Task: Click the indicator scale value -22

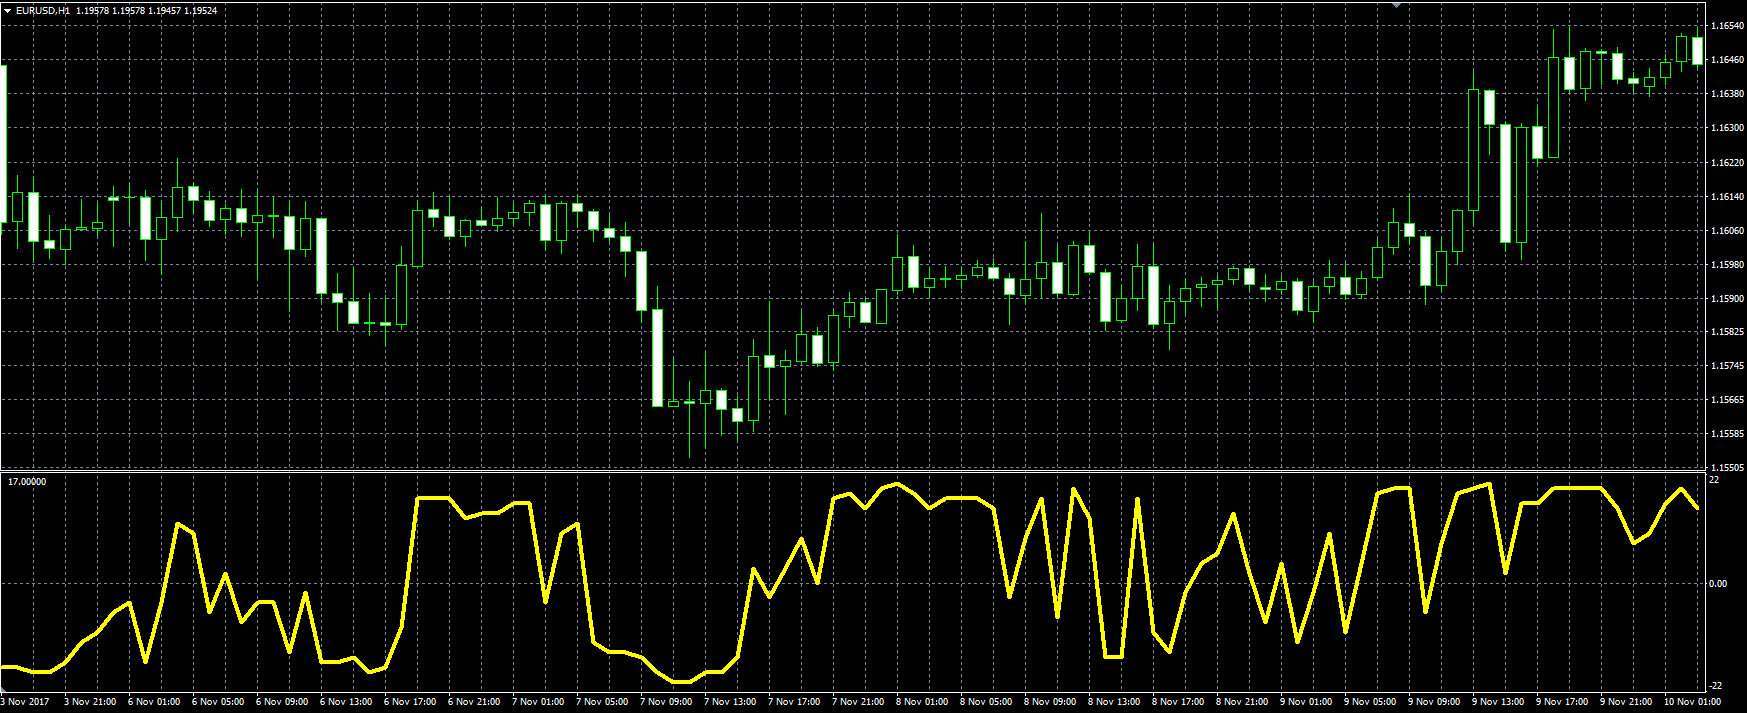Action: [x=1716, y=685]
